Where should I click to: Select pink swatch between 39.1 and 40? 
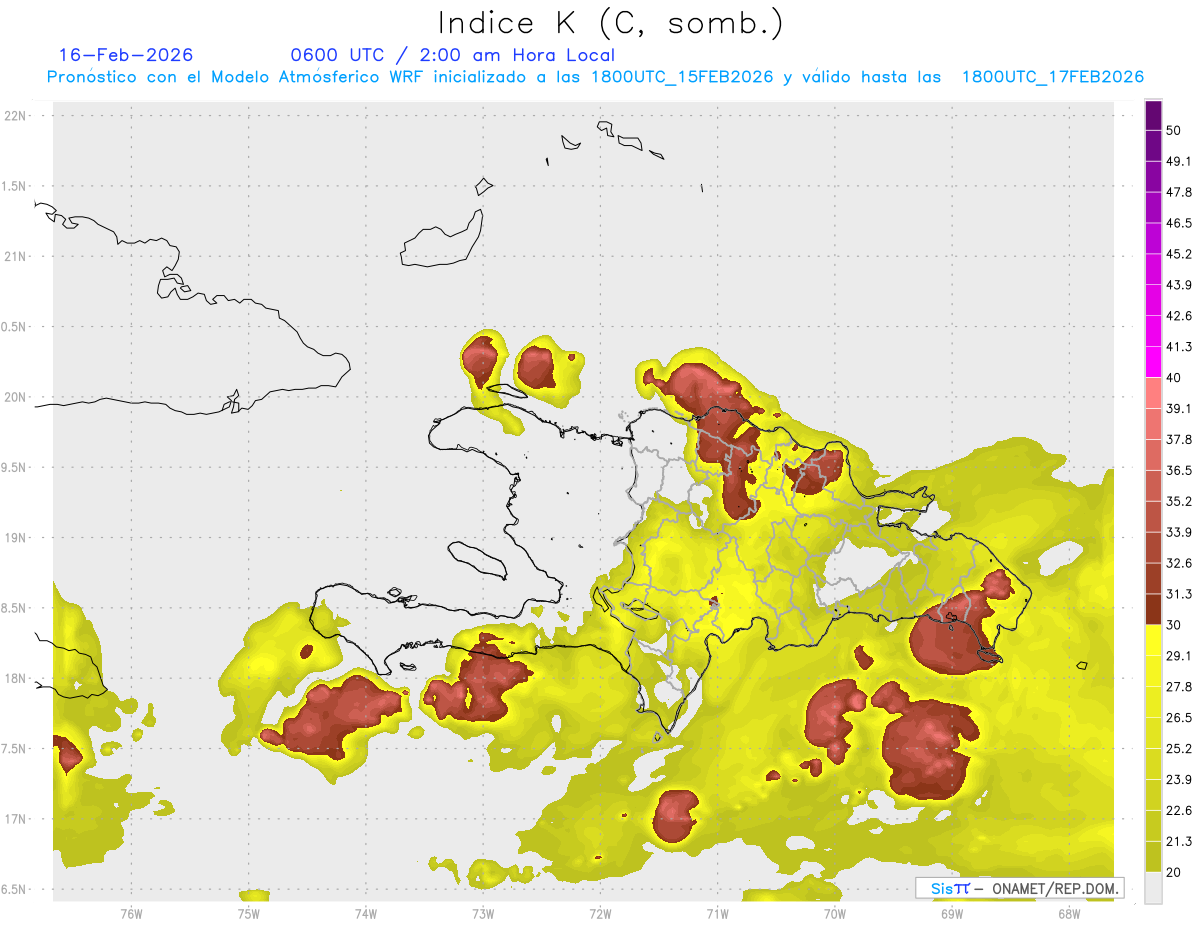click(1153, 393)
